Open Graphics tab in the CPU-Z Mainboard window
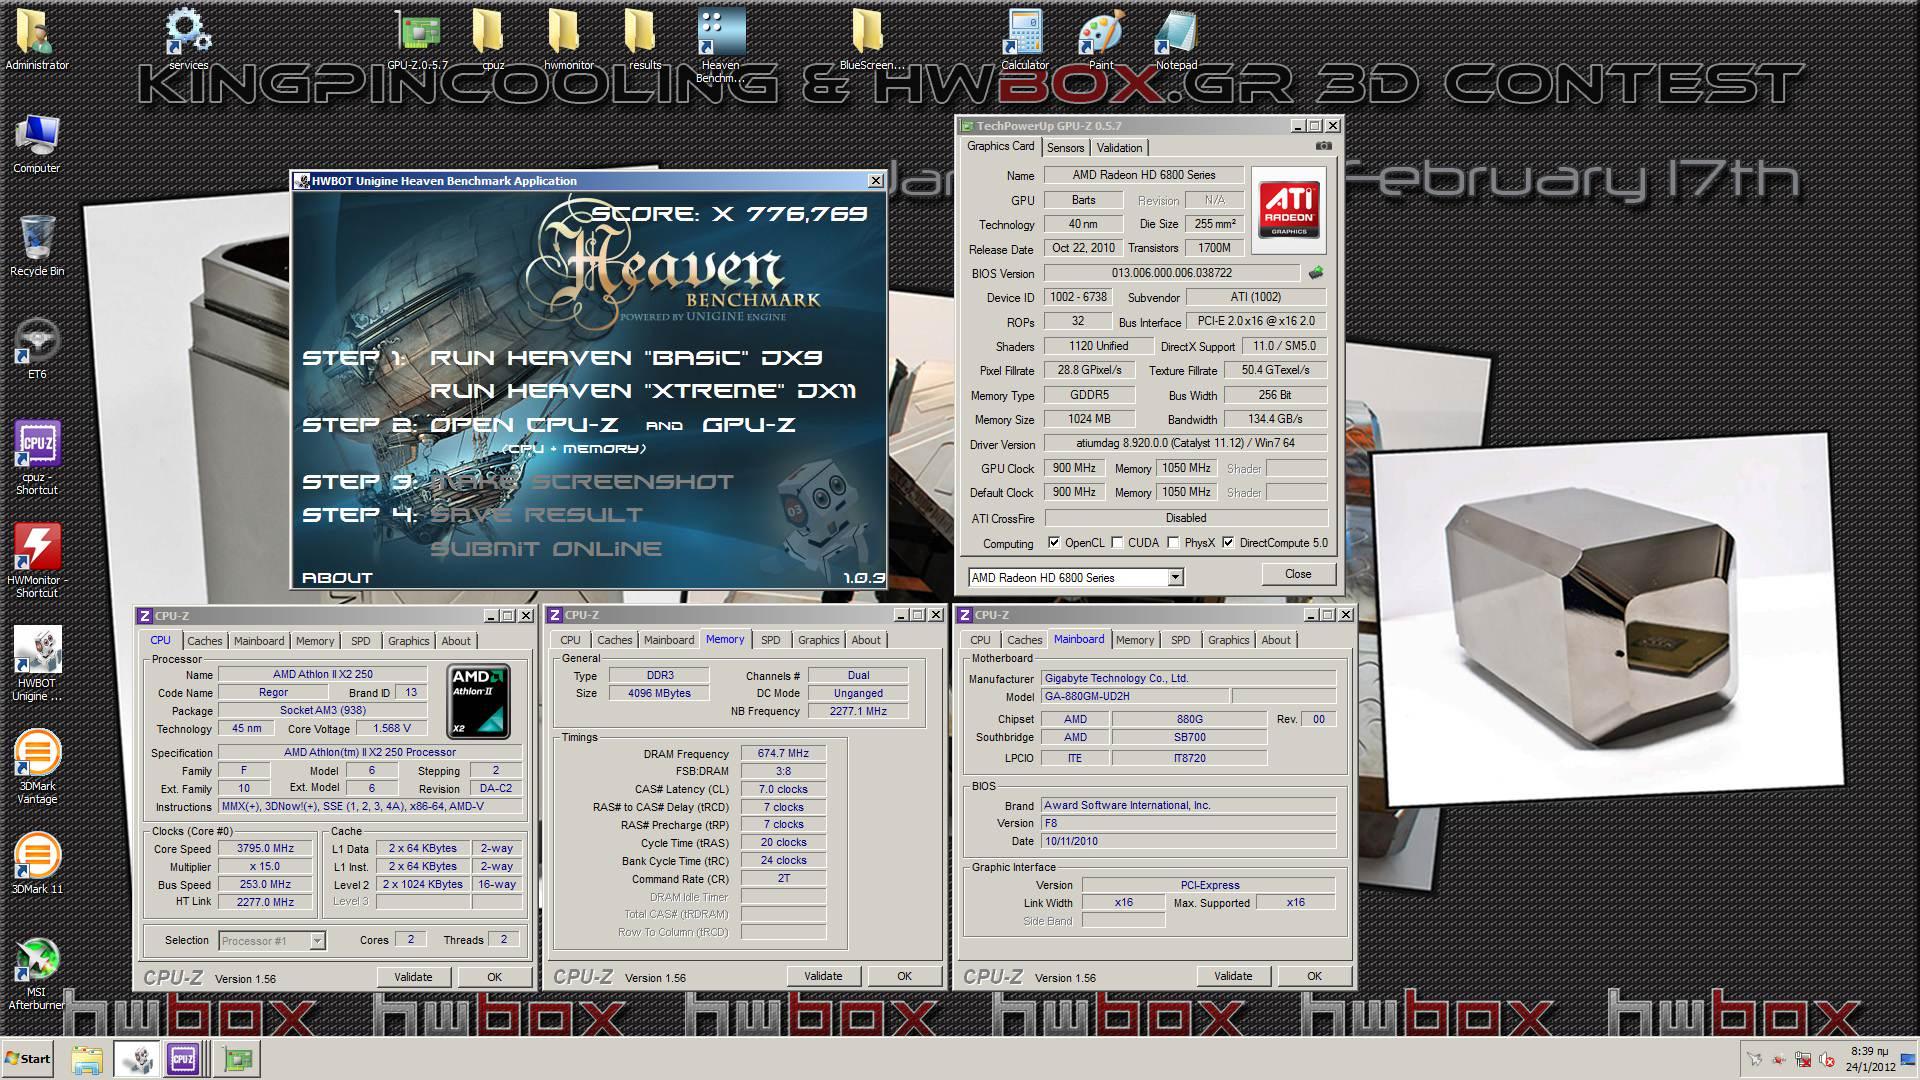This screenshot has width=1920, height=1080. (1228, 640)
